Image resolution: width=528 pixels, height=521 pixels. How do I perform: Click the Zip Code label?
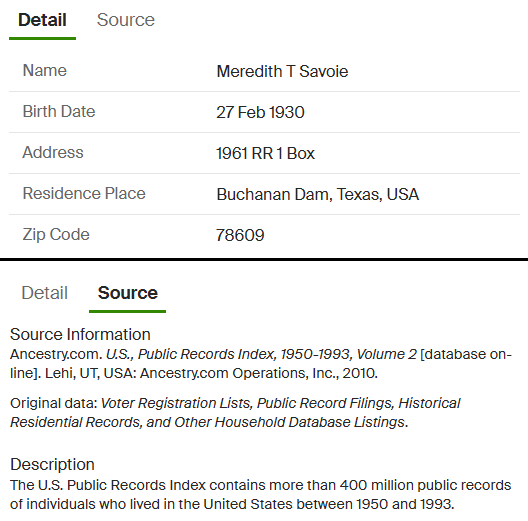[x=56, y=234]
